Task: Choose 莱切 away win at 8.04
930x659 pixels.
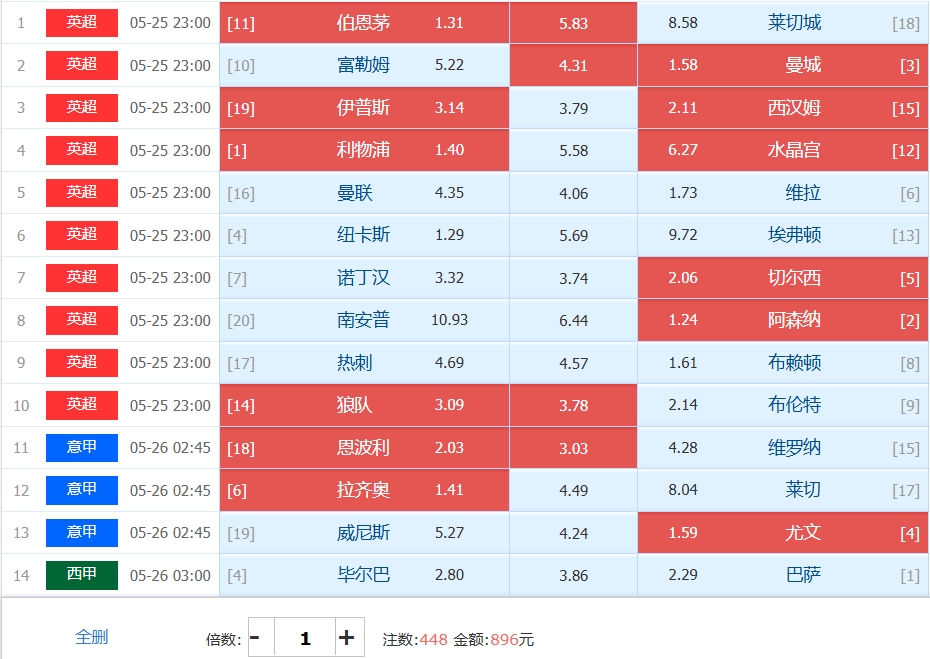Action: [783, 490]
